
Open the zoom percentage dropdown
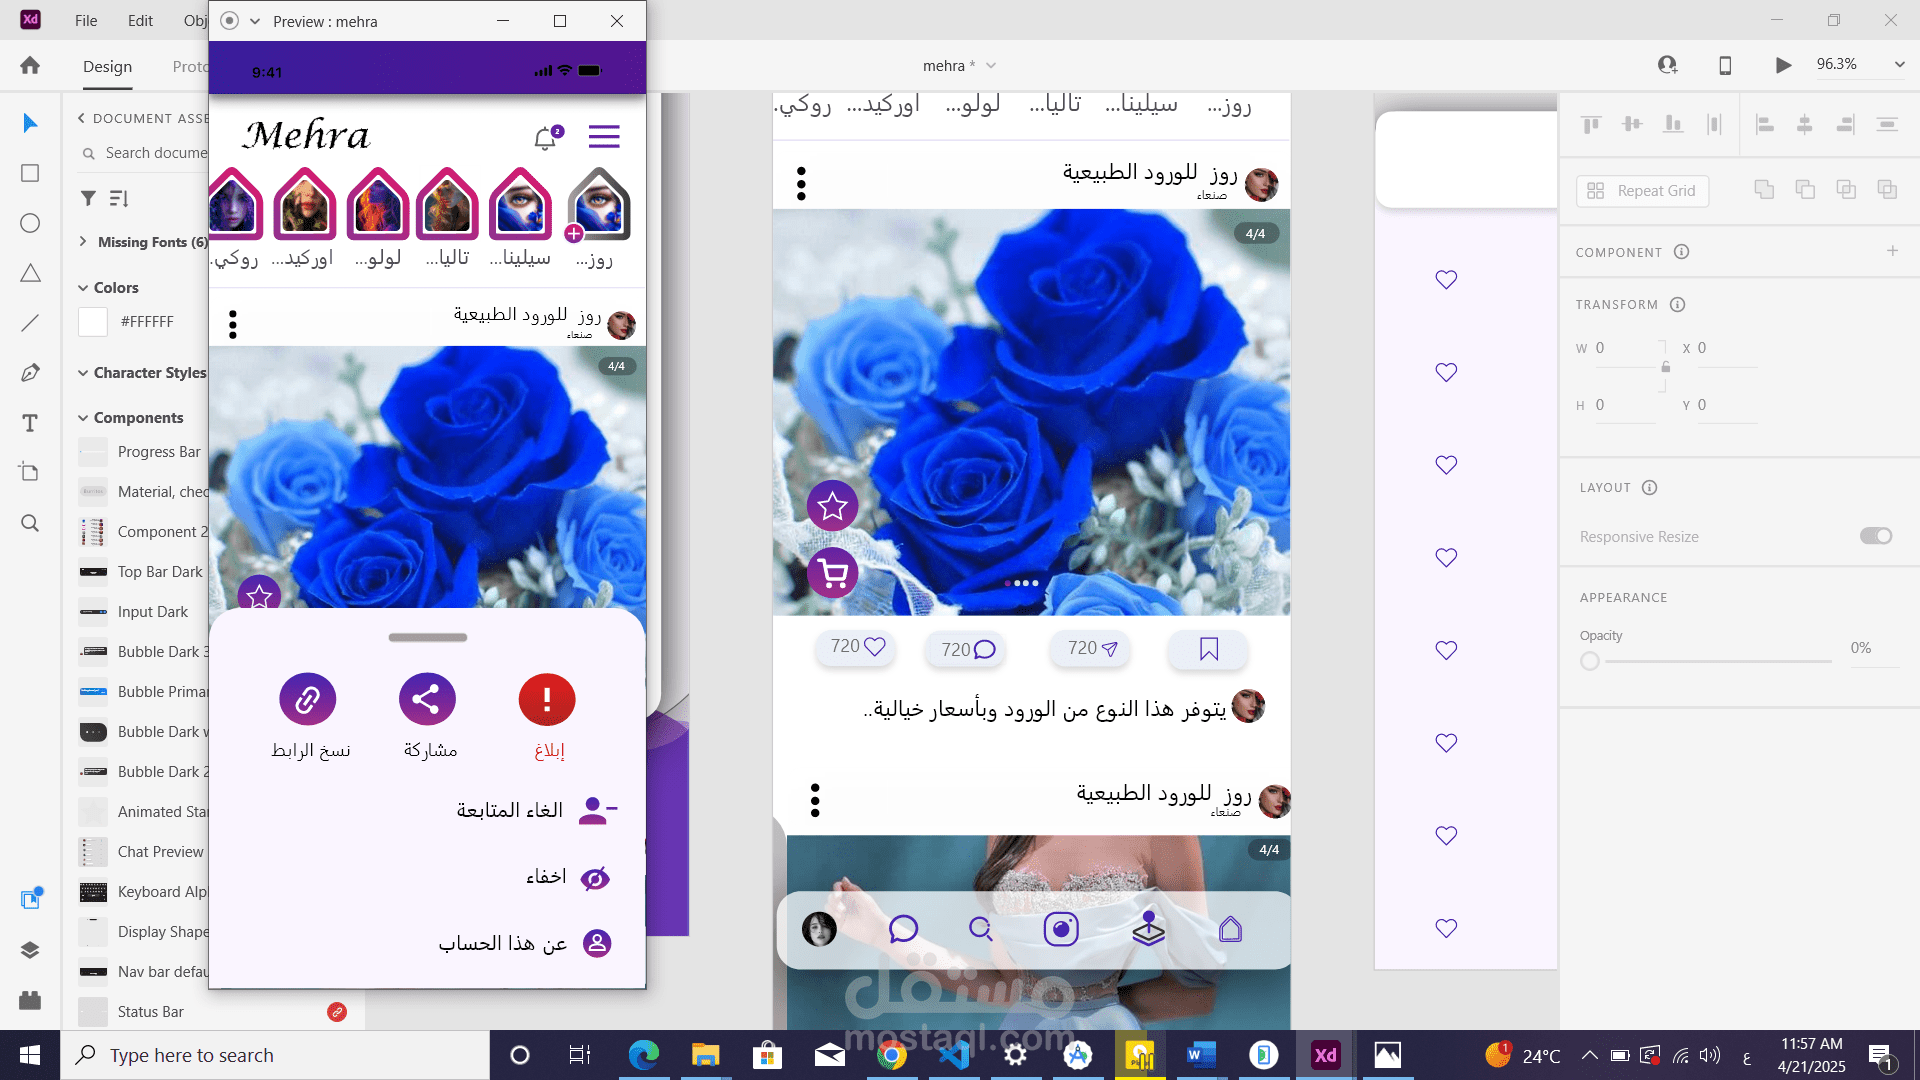[x=1899, y=64]
